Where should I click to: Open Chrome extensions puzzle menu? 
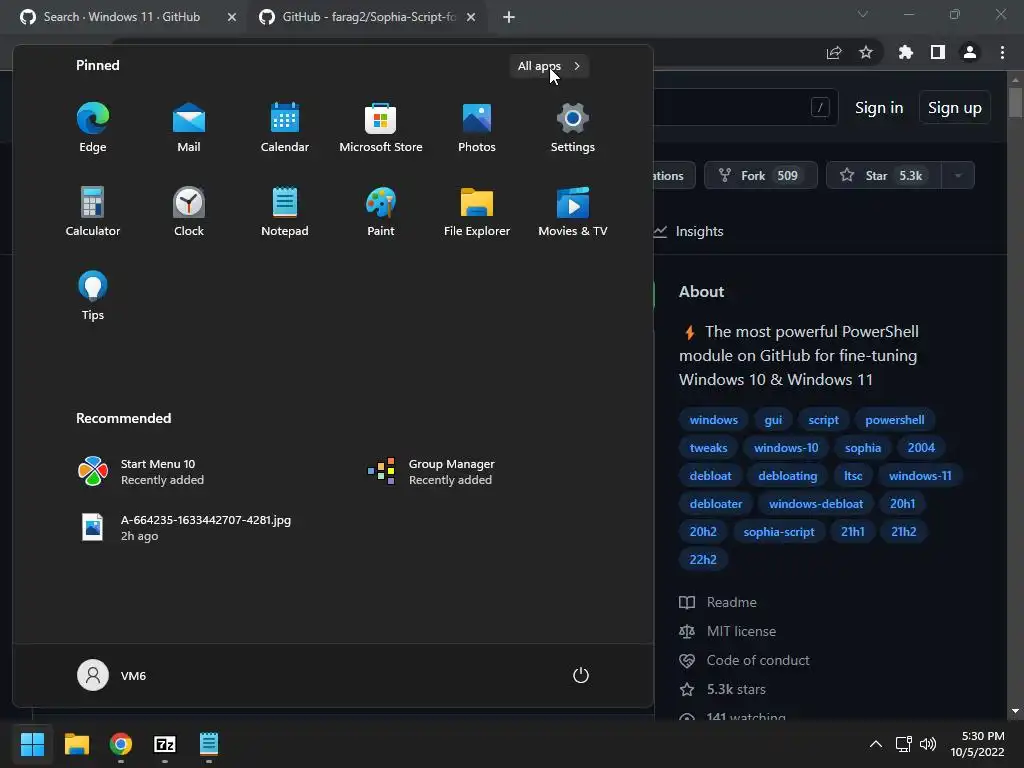[x=906, y=52]
